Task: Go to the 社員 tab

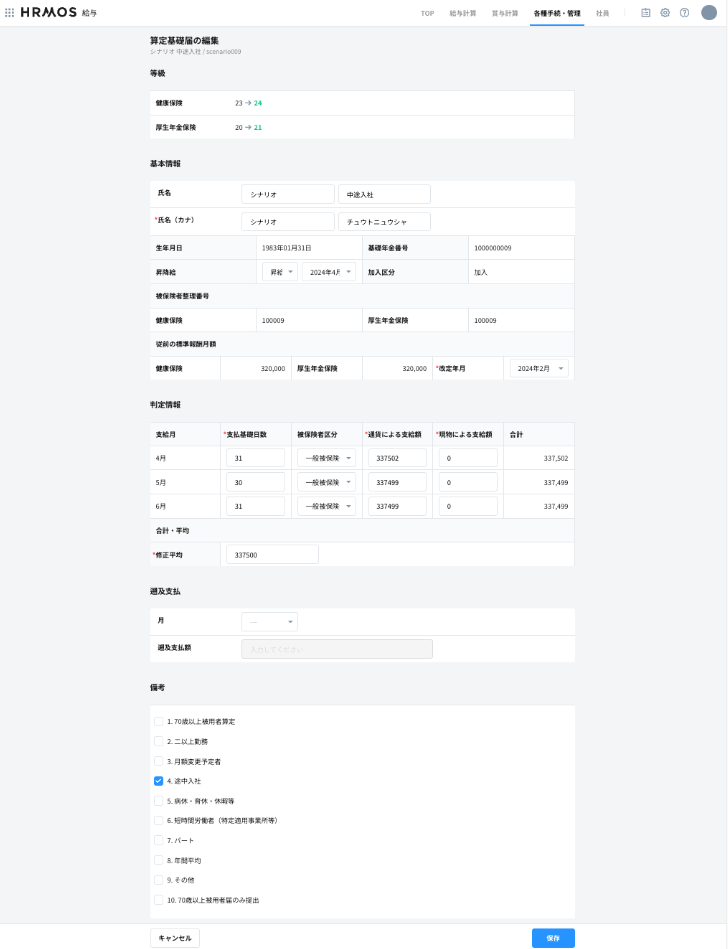Action: (x=602, y=13)
